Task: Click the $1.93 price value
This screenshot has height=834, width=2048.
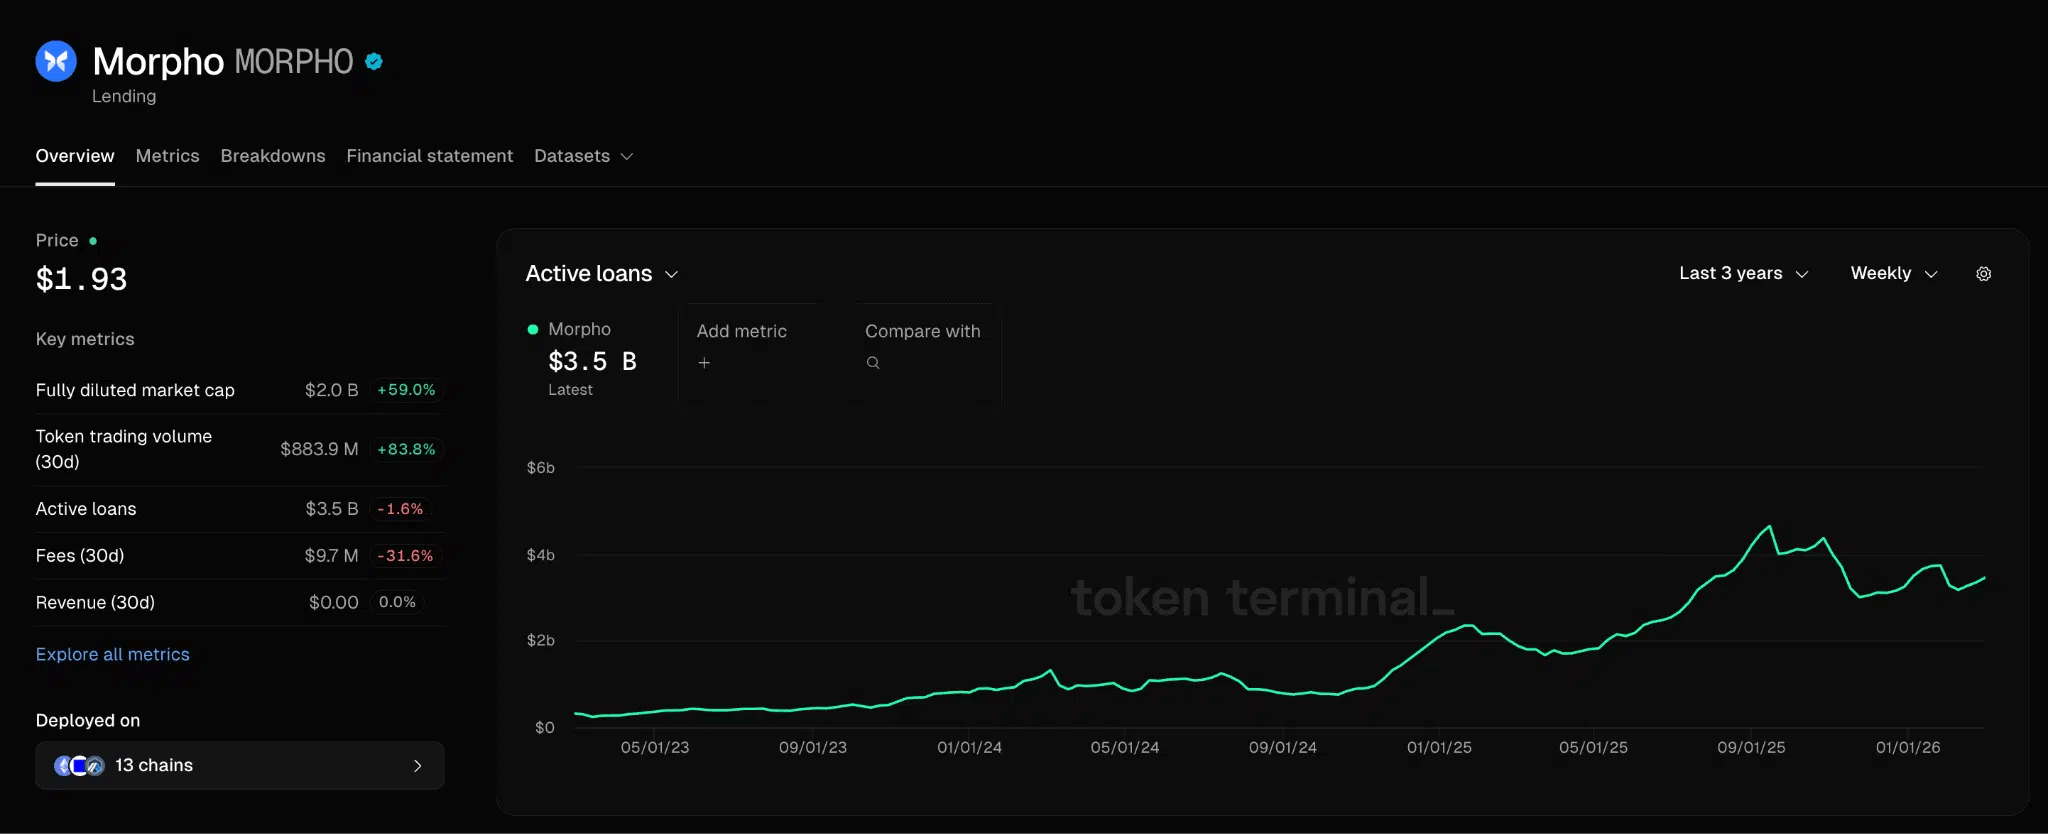Action: coord(82,279)
